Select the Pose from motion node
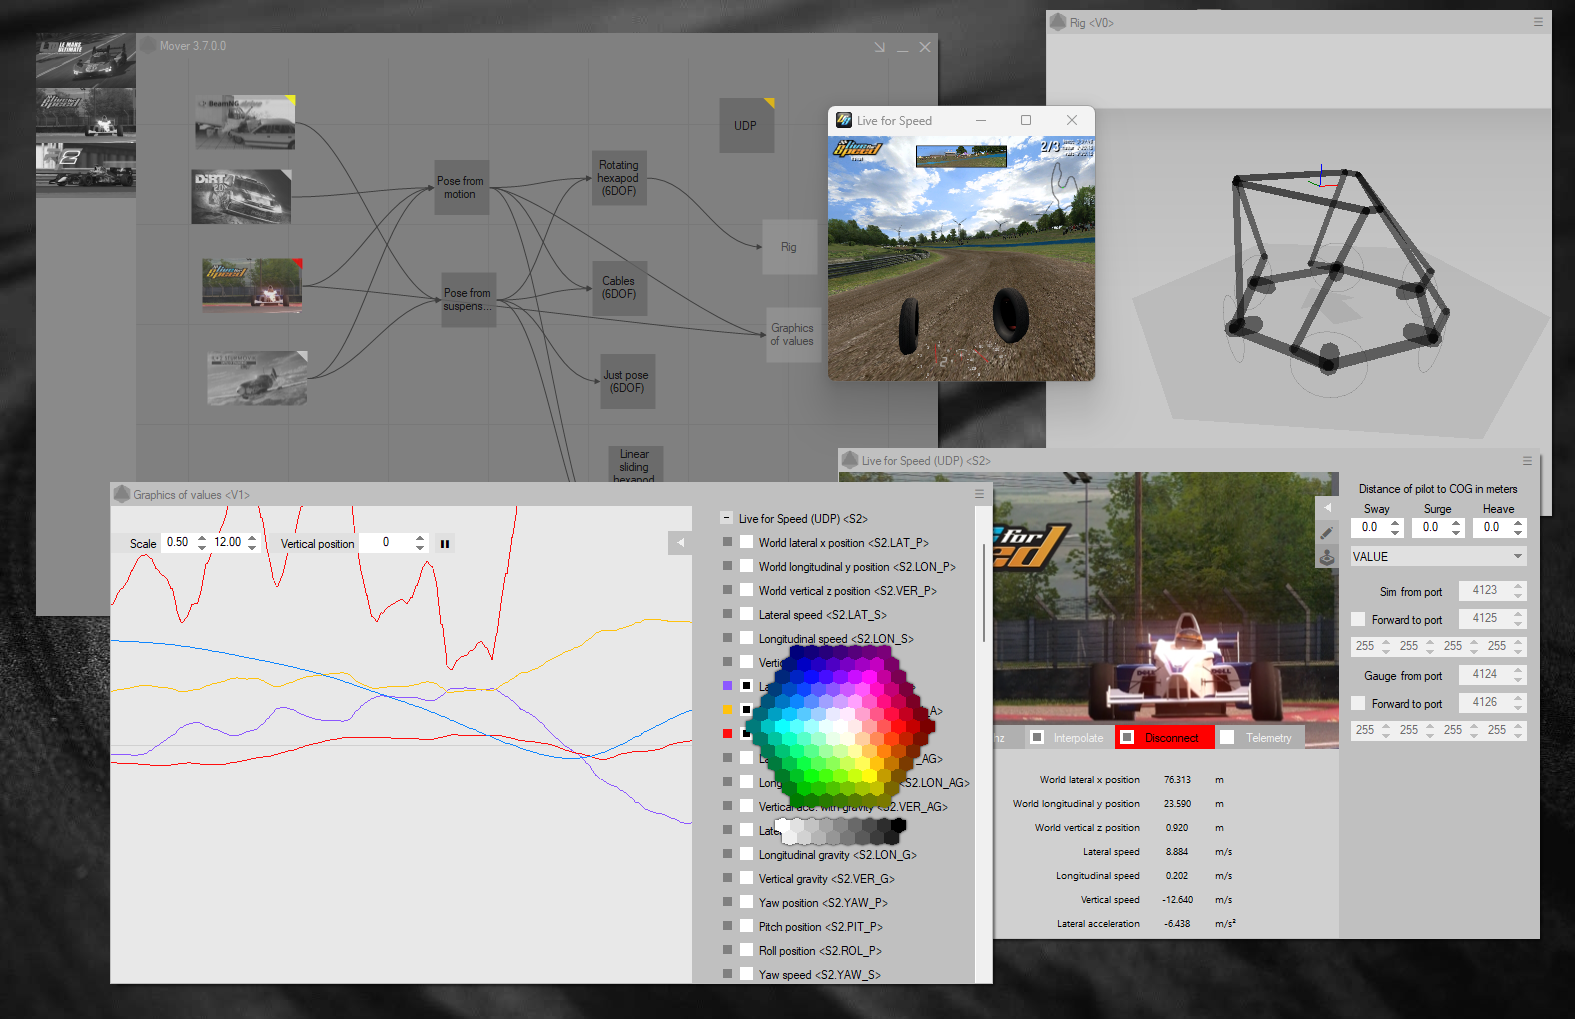1575x1019 pixels. pyautogui.click(x=461, y=187)
